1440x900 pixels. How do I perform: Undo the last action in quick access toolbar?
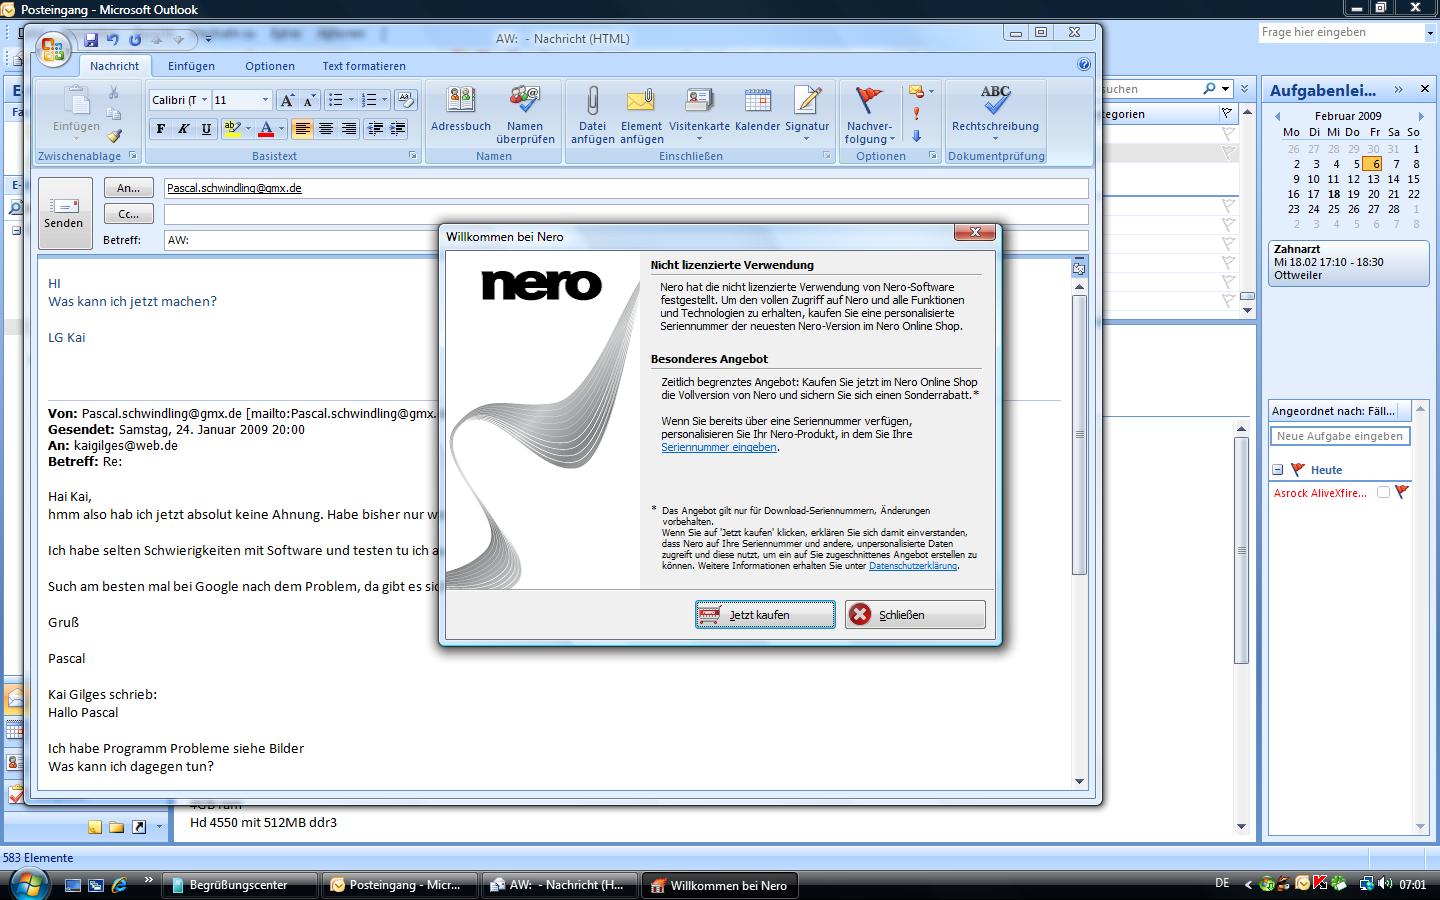(x=113, y=40)
